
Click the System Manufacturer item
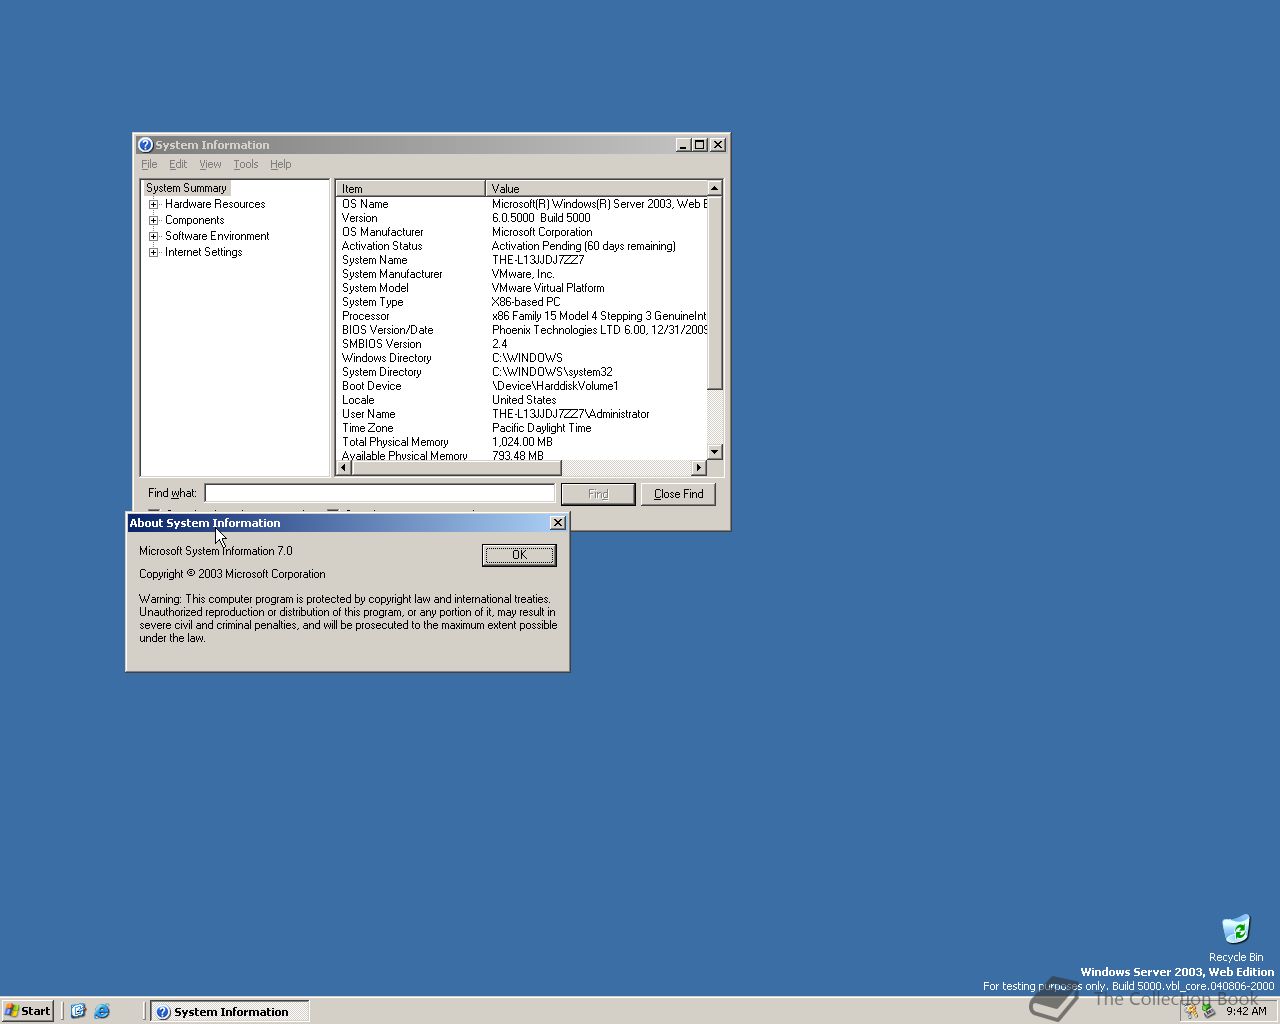[392, 274]
